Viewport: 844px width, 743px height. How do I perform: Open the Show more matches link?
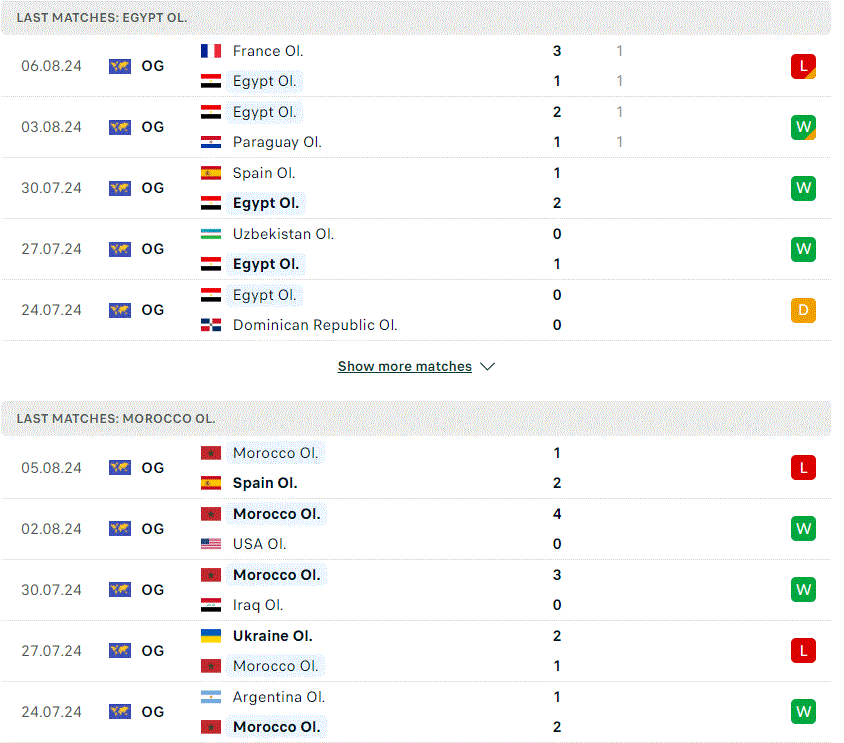(404, 367)
